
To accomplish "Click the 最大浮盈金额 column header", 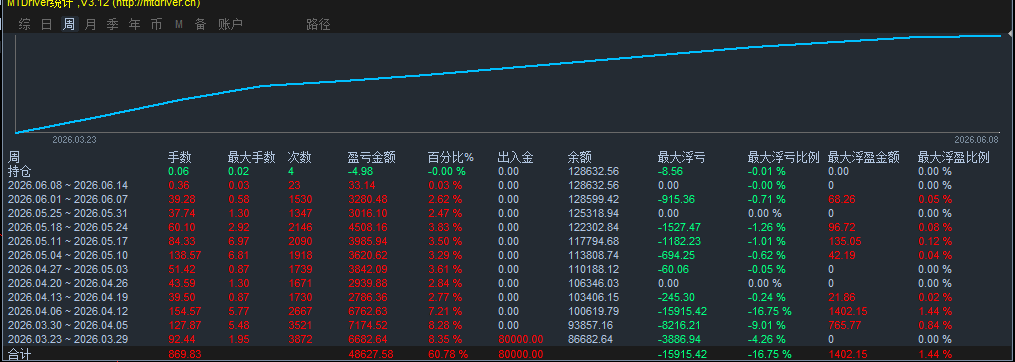I will 864,157.
